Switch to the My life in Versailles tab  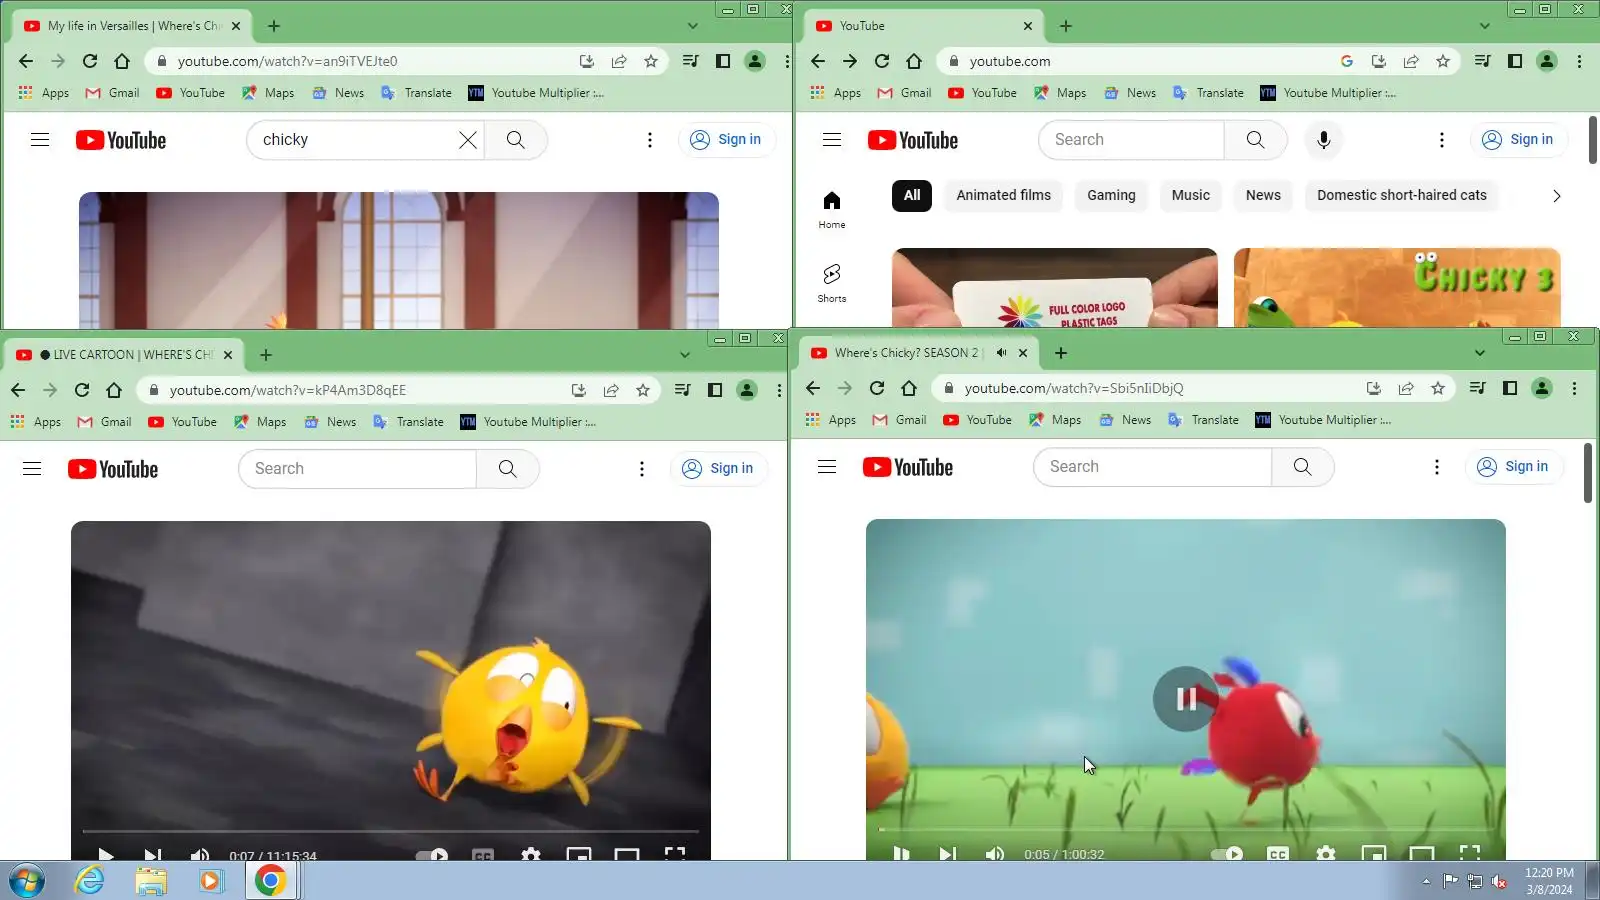click(x=130, y=26)
